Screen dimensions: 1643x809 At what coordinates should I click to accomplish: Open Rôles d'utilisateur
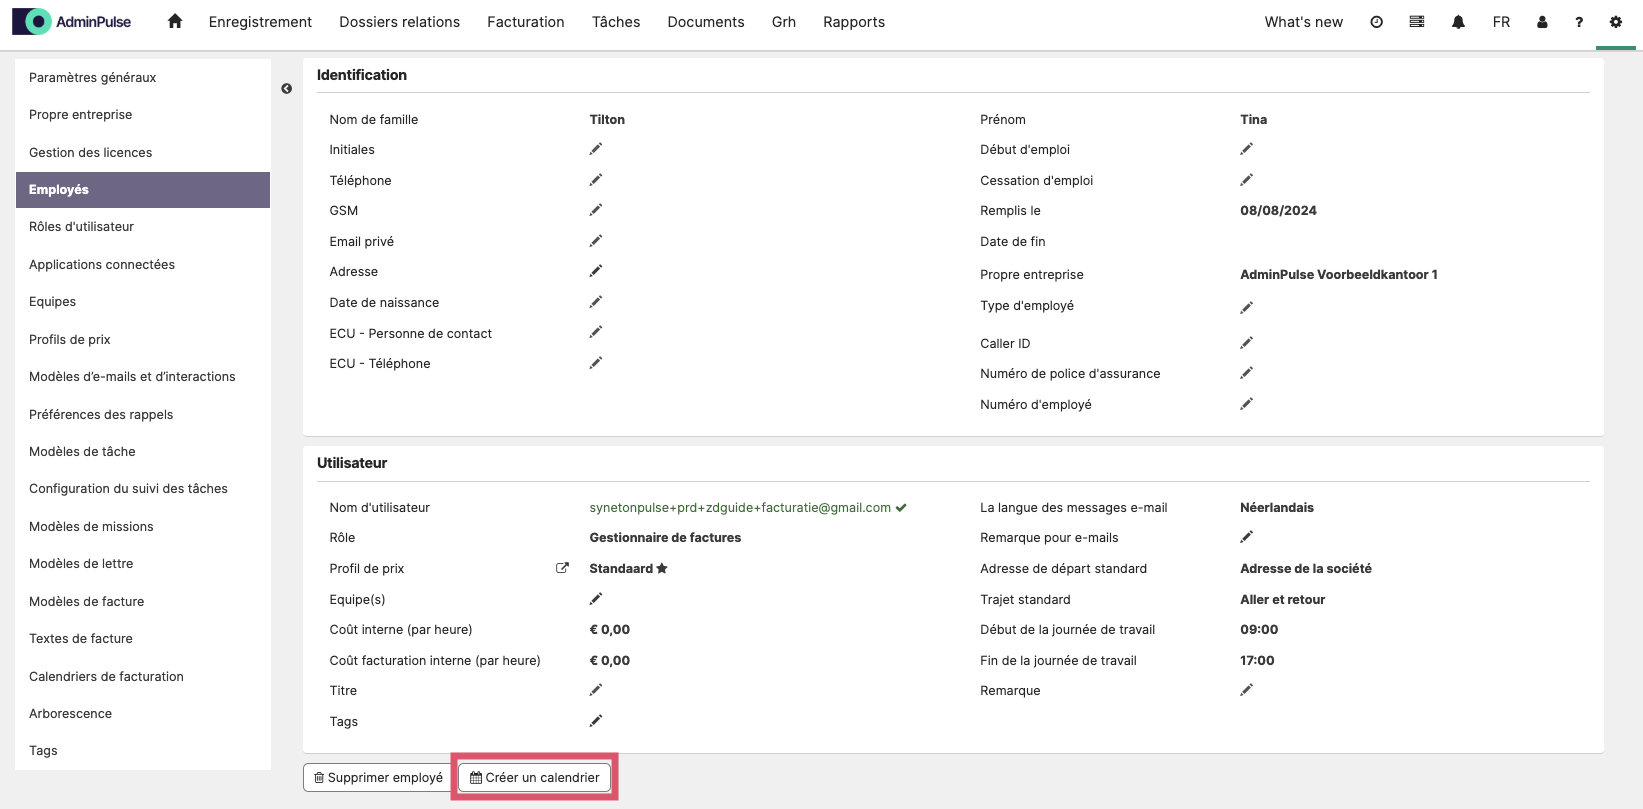point(143,227)
